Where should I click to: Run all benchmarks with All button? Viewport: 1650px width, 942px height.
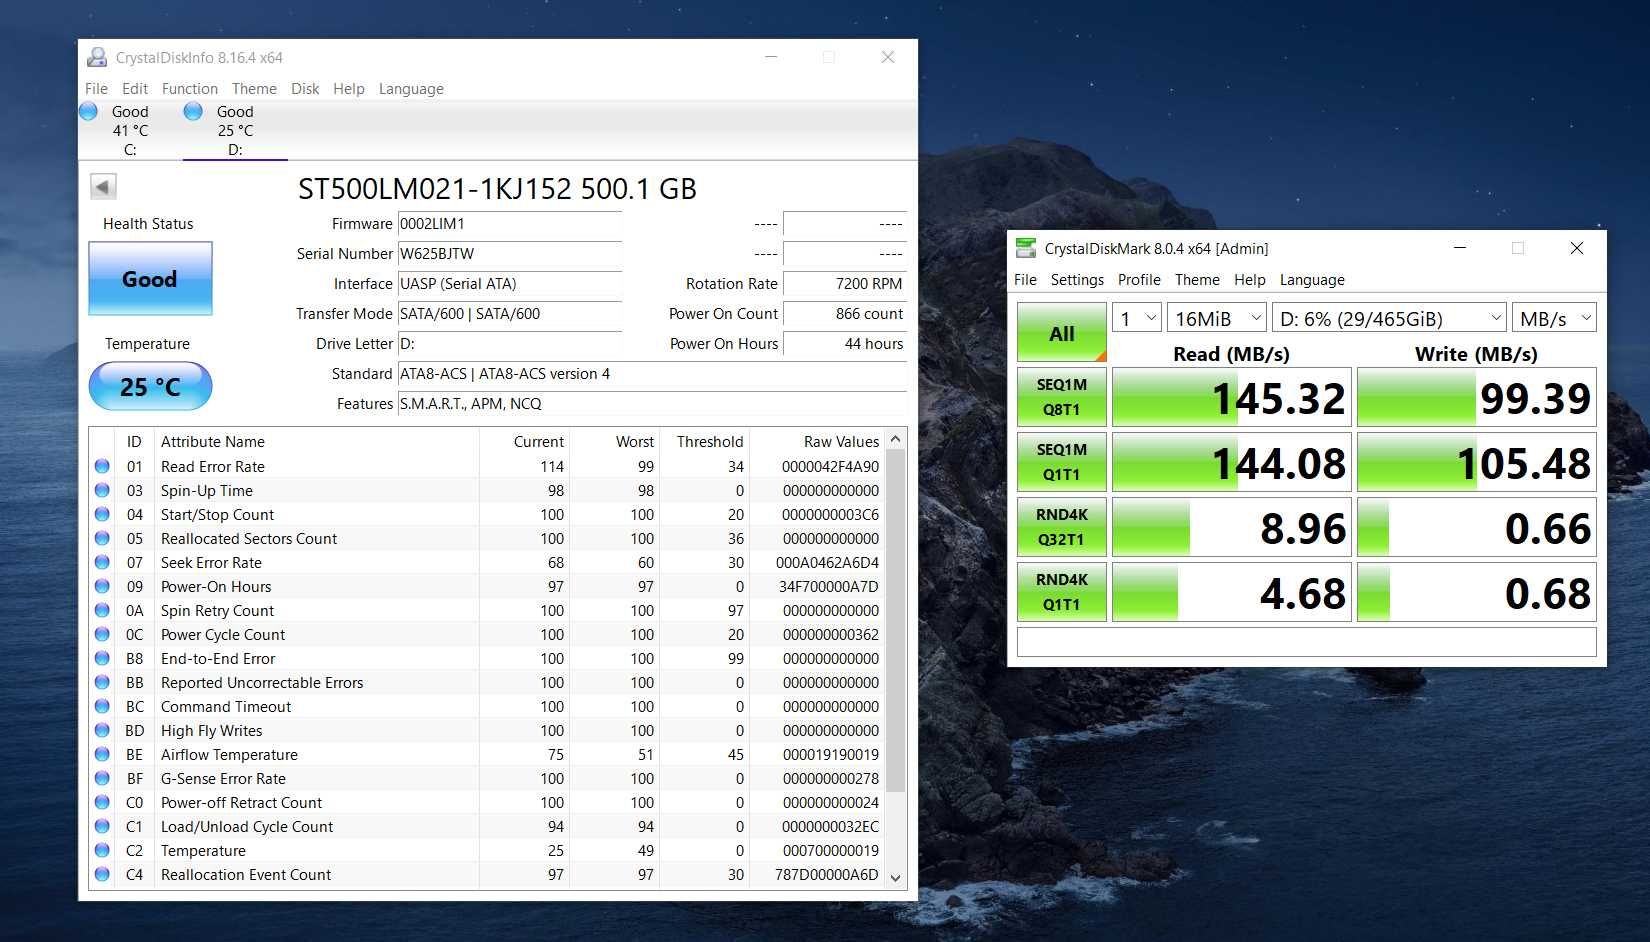click(x=1062, y=332)
